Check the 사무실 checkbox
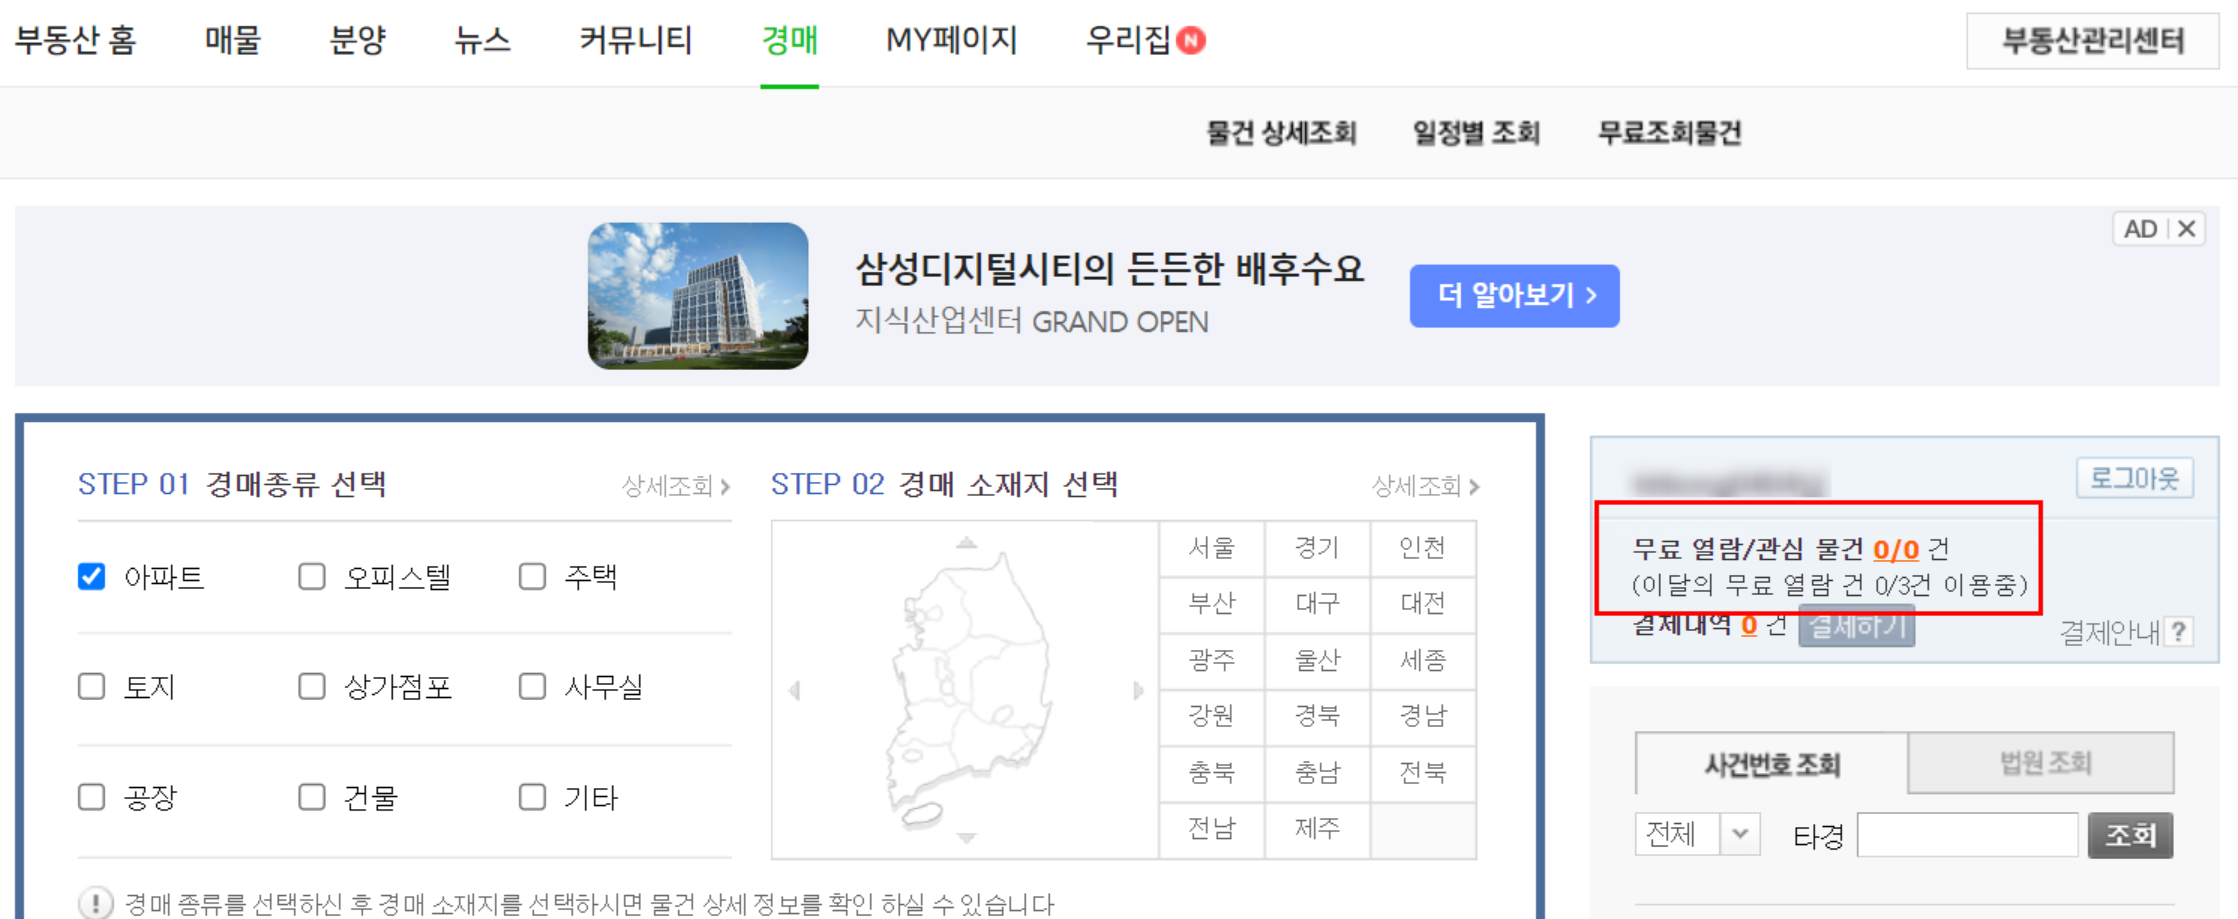Viewport: 2238px width, 919px height. tap(532, 686)
